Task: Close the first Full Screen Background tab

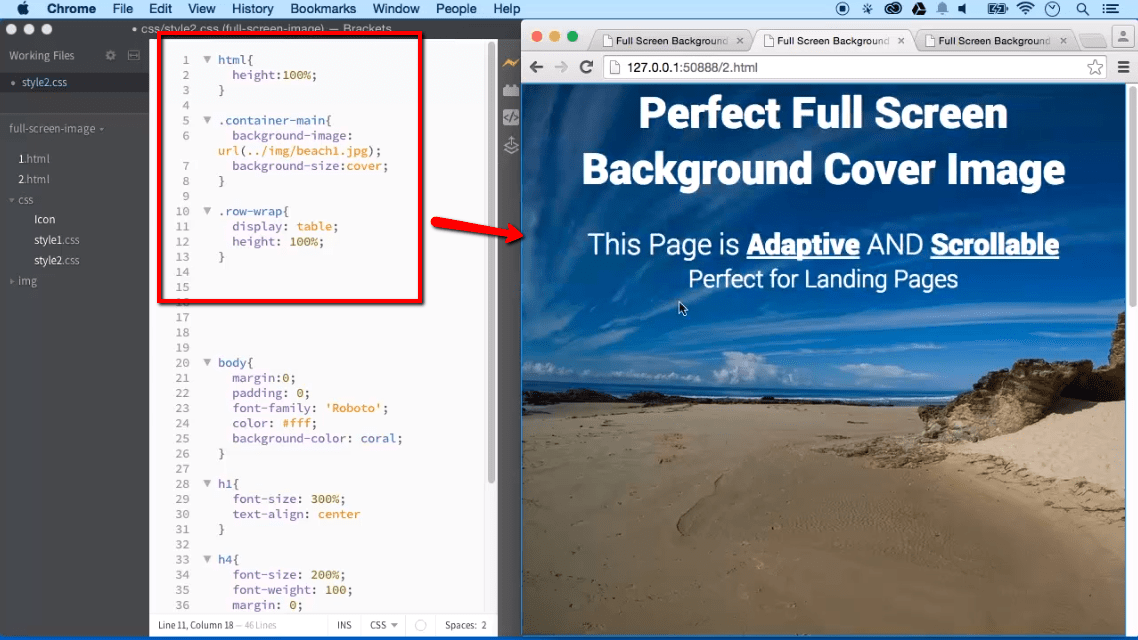Action: click(x=740, y=41)
